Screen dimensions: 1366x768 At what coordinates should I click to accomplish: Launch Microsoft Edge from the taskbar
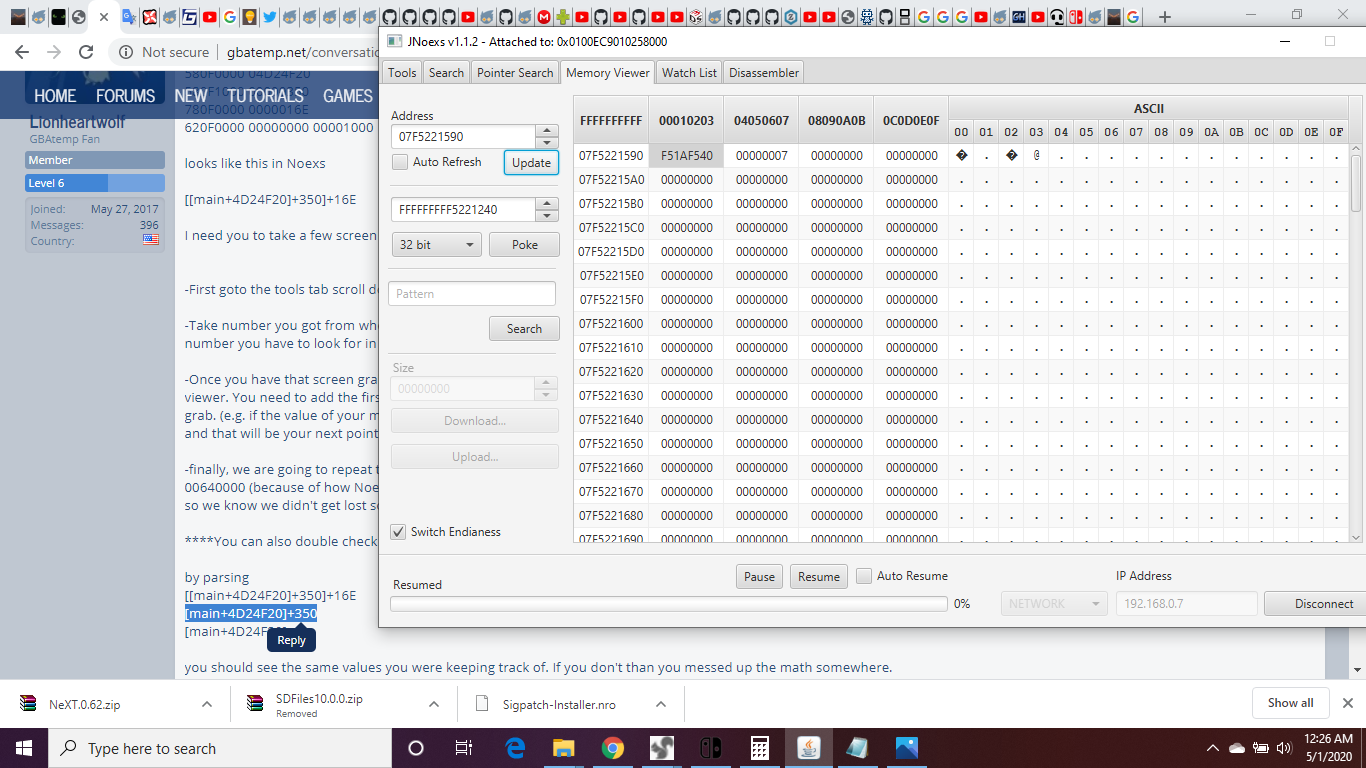click(x=515, y=748)
